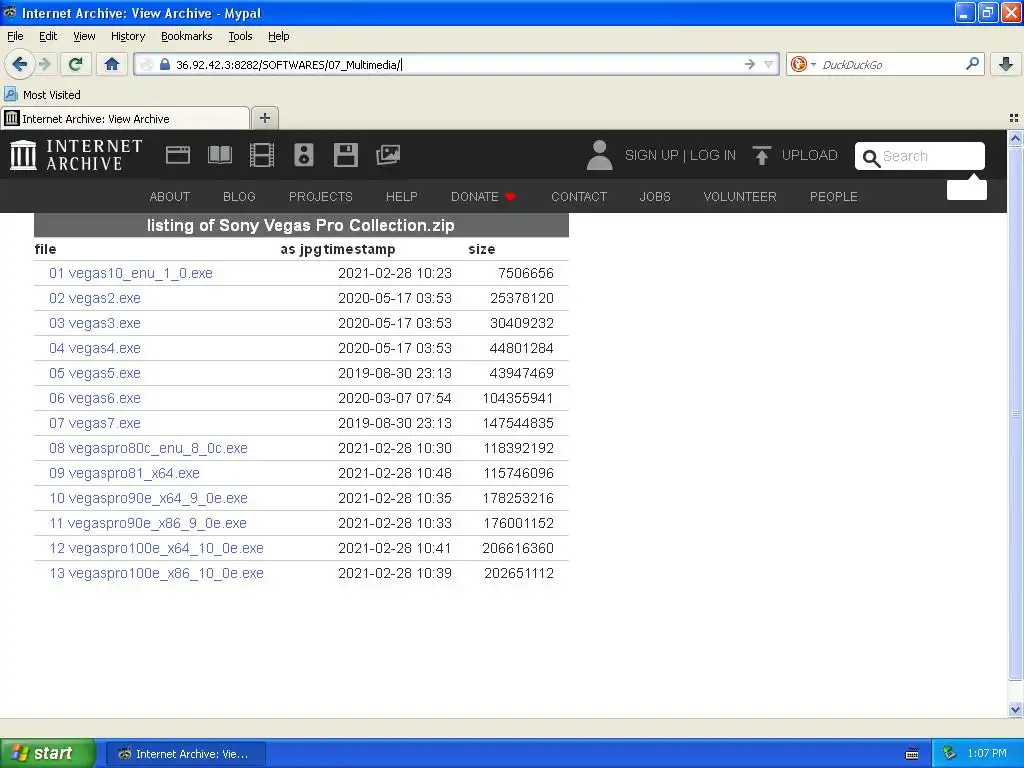
Task: Open file 07 vegas7.exe
Action: 95,423
